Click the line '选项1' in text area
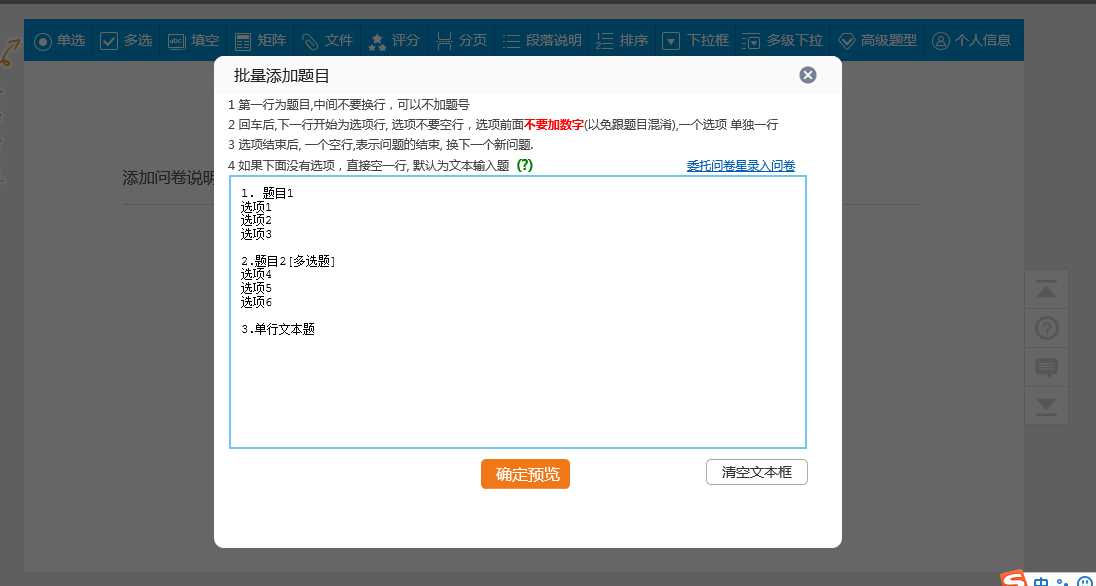Image resolution: width=1096 pixels, height=586 pixels. pos(256,207)
